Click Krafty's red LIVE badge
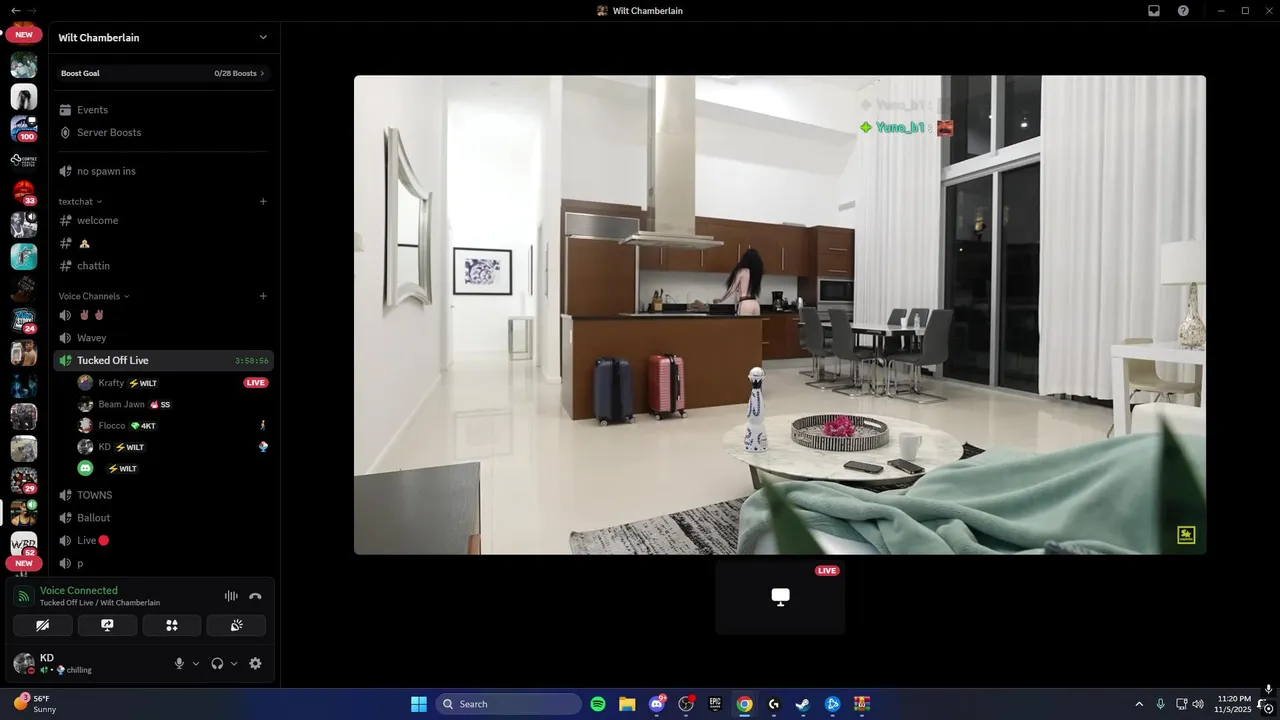Screen dimensions: 1280x720 (x=256, y=383)
